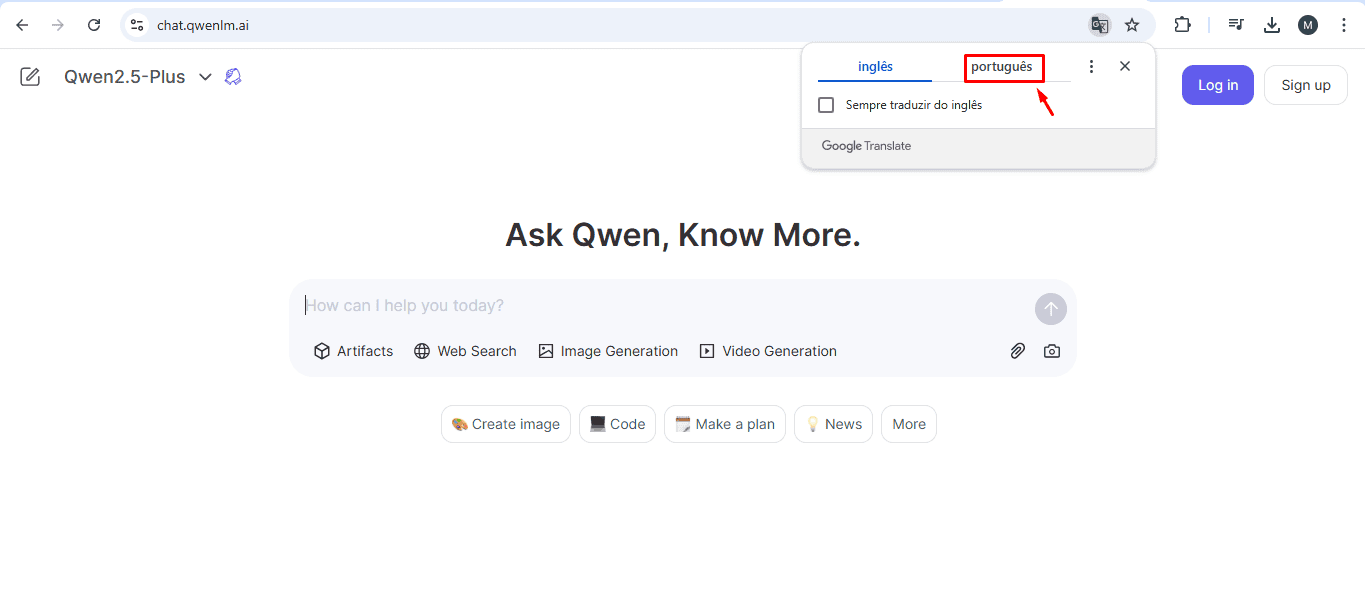Toggle the Web Search option
The width and height of the screenshot is (1365, 614).
pyautogui.click(x=465, y=351)
